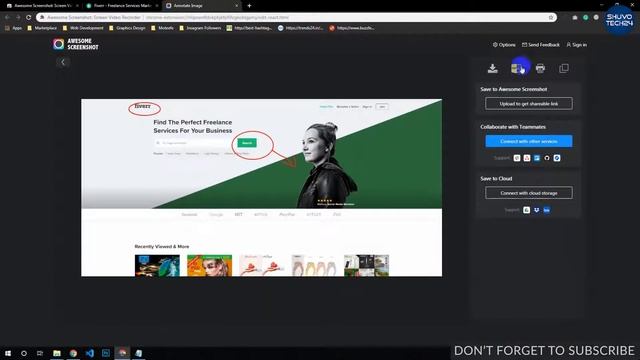Open the best-hashtag bookmark link
640x360 pixels.
coord(249,28)
